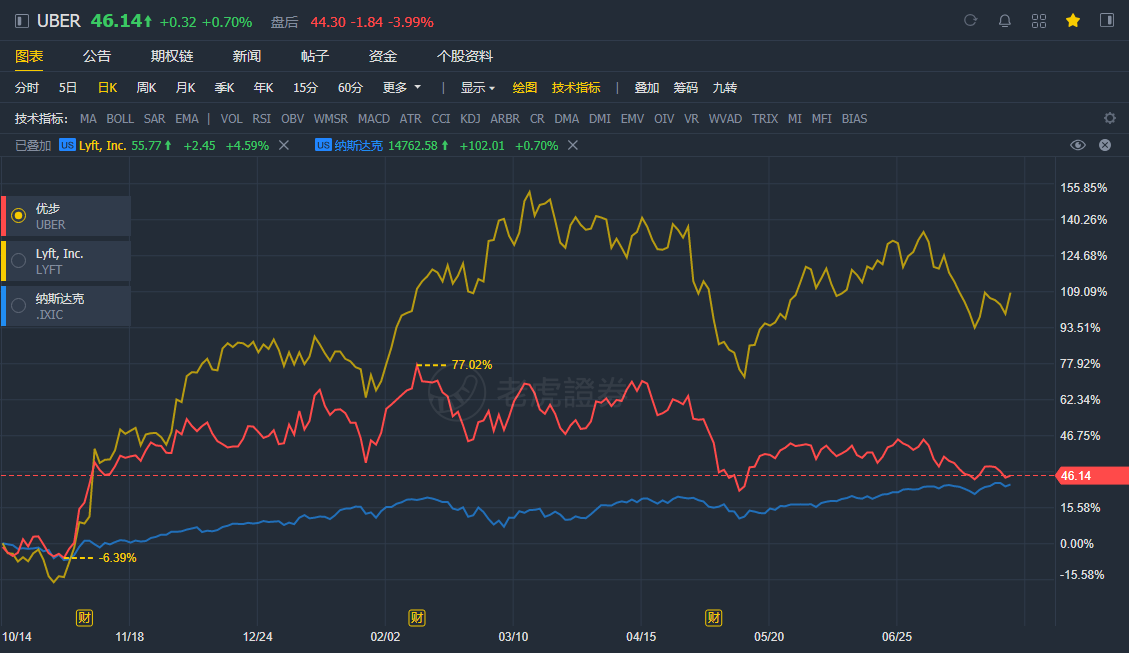Image resolution: width=1129 pixels, height=653 pixels.
Task: Select the 5日 timeframe
Action: pos(68,88)
